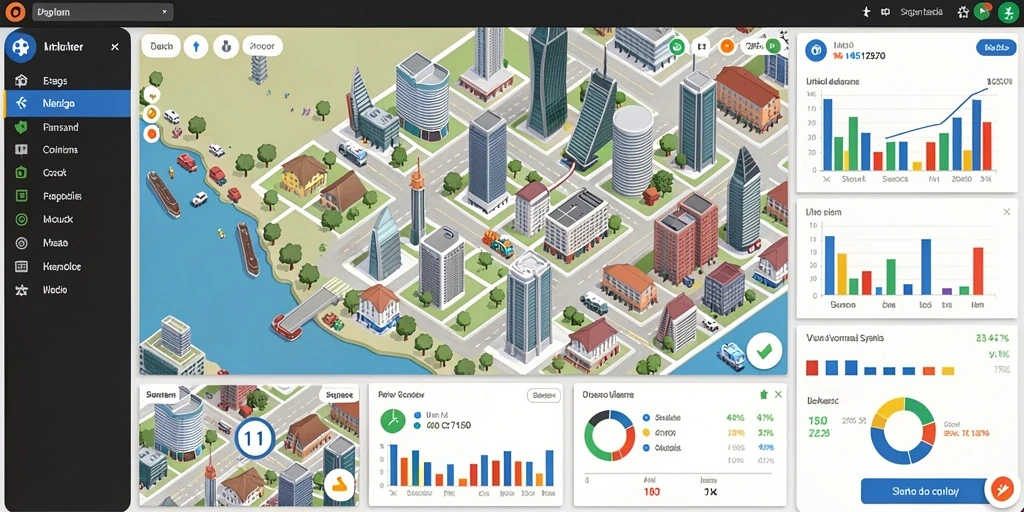Click the Santem label on minimap thumbnail
Image resolution: width=1024 pixels, height=512 pixels.
pyautogui.click(x=159, y=394)
